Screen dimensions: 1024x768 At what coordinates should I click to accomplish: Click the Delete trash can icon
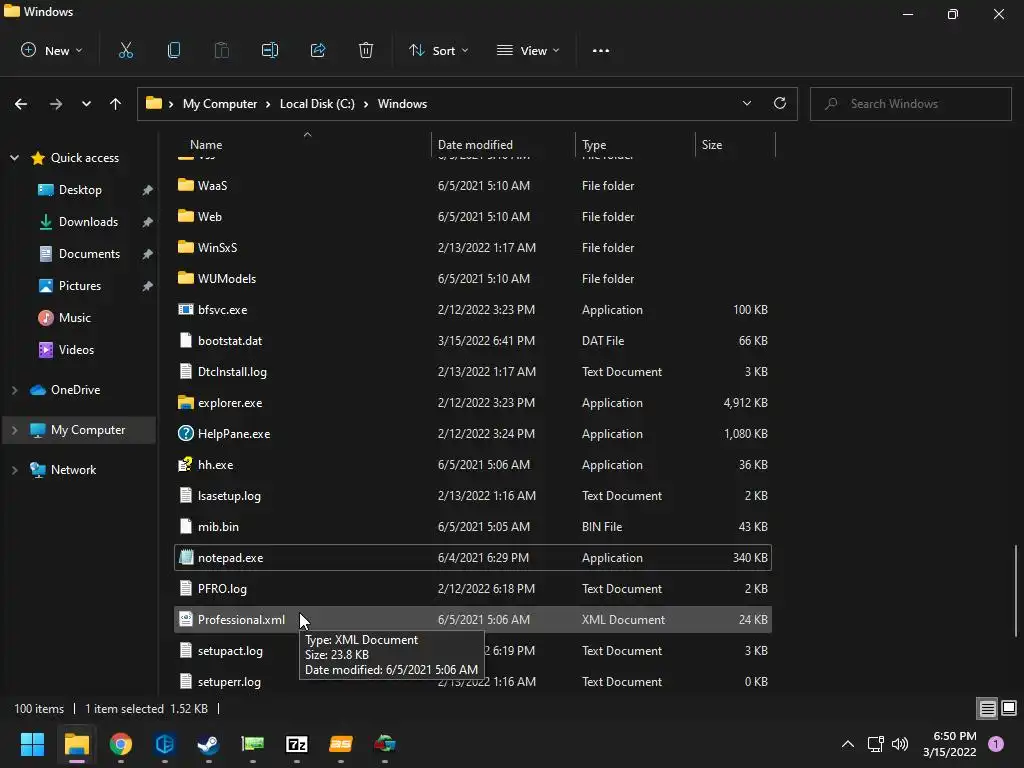[366, 50]
